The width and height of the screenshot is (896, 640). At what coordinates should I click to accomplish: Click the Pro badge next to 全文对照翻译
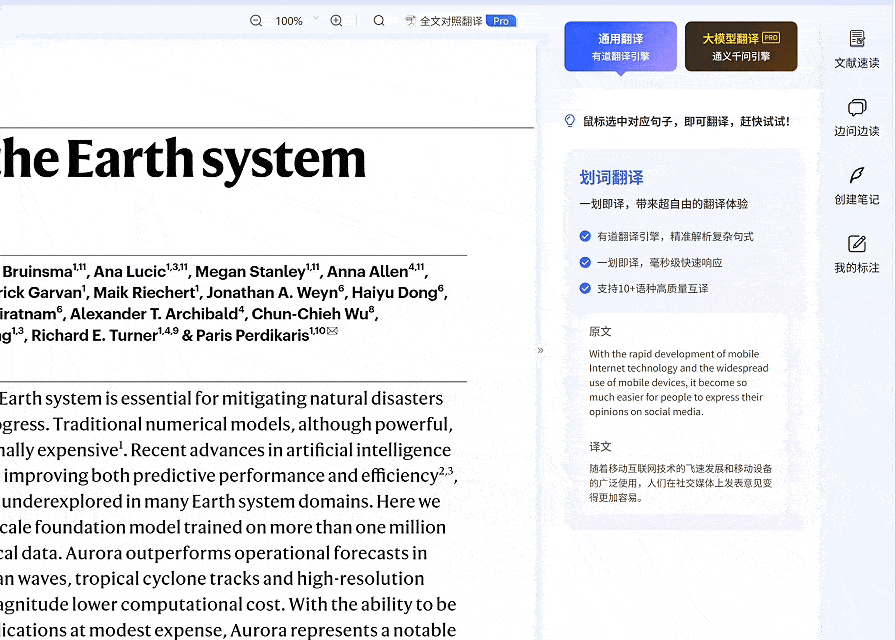coord(501,21)
